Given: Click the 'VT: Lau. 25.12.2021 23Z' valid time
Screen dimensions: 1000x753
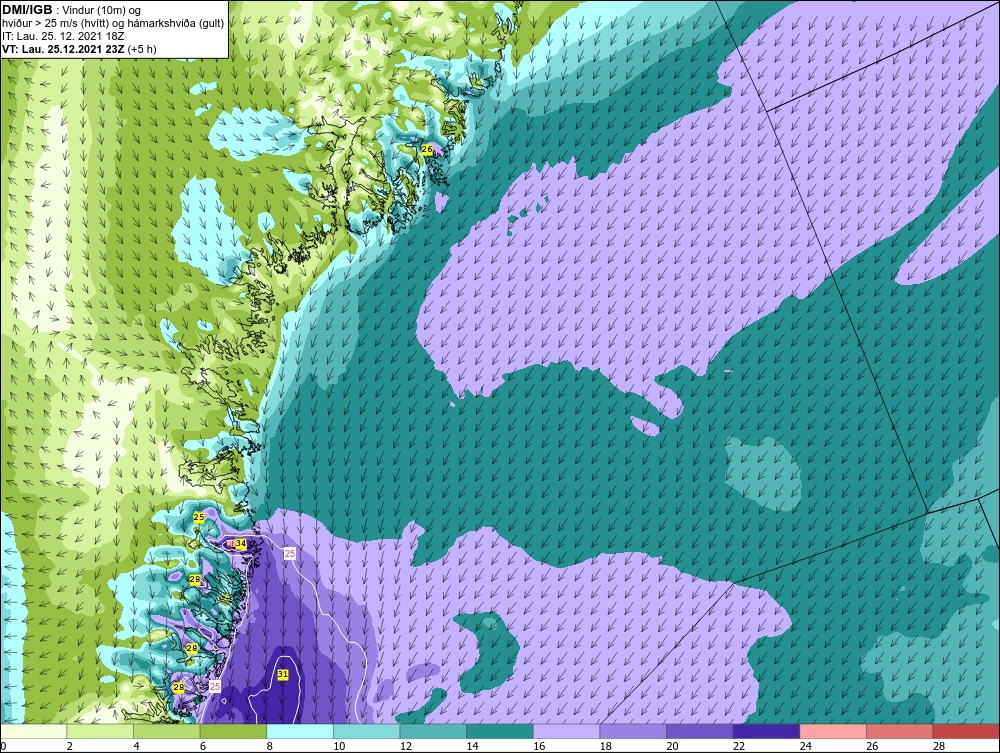Looking at the screenshot, I should coord(64,48).
